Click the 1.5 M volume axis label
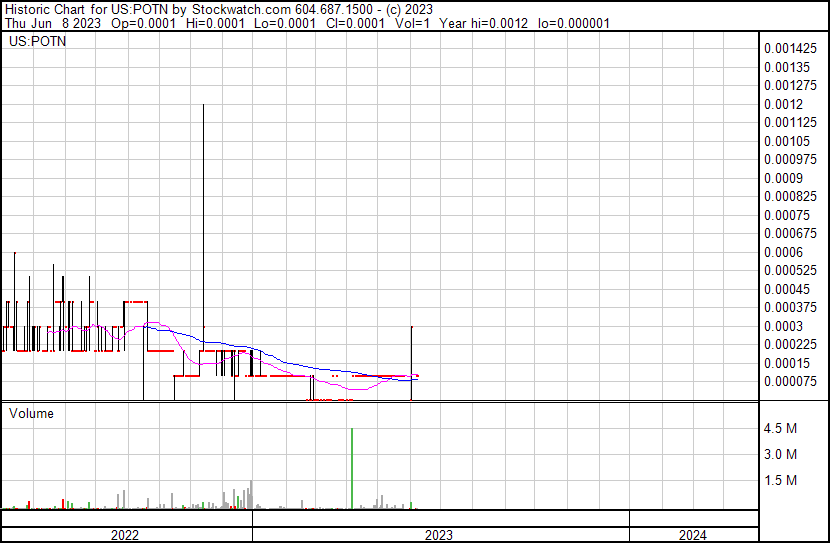The height and width of the screenshot is (543, 830). coord(780,481)
